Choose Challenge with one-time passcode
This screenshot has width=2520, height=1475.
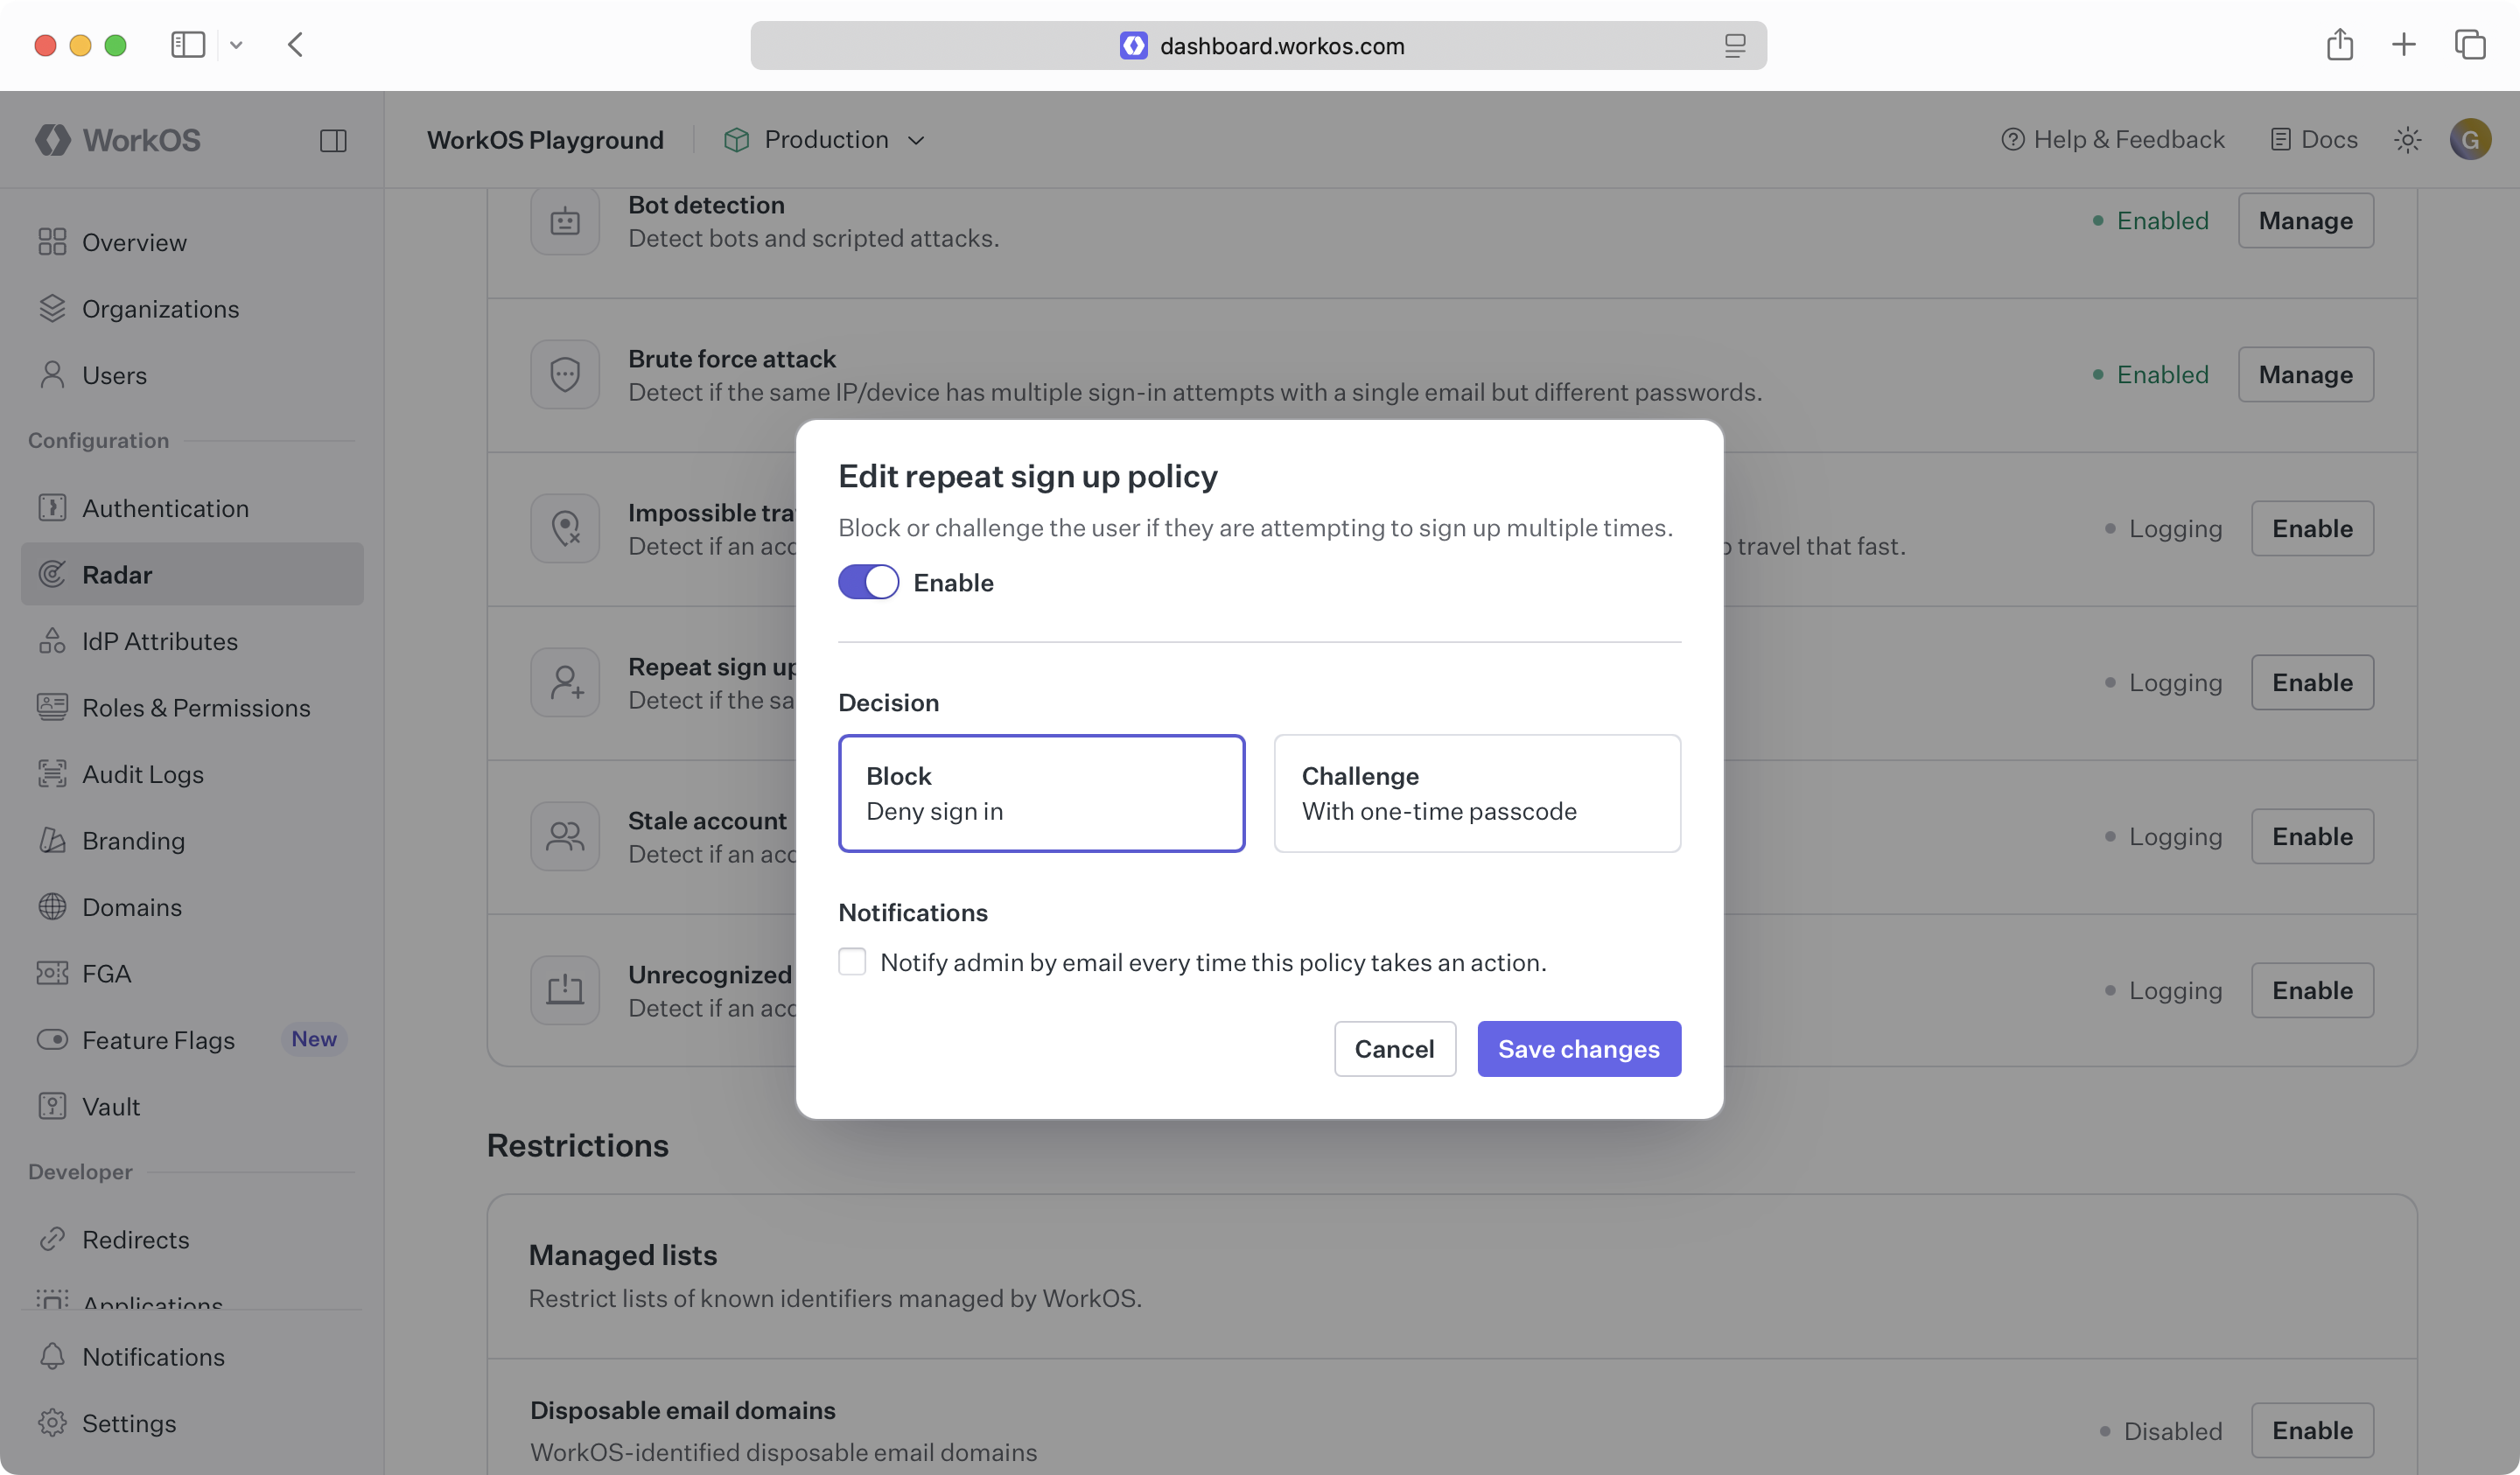pyautogui.click(x=1476, y=793)
